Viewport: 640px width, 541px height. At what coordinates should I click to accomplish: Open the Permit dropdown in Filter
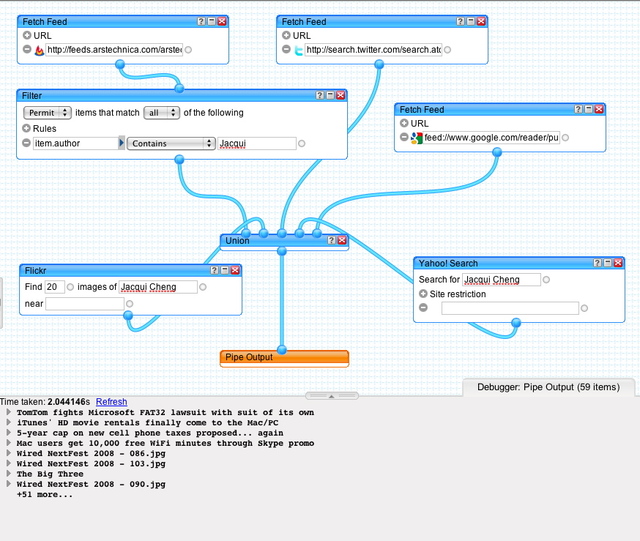pyautogui.click(x=47, y=113)
